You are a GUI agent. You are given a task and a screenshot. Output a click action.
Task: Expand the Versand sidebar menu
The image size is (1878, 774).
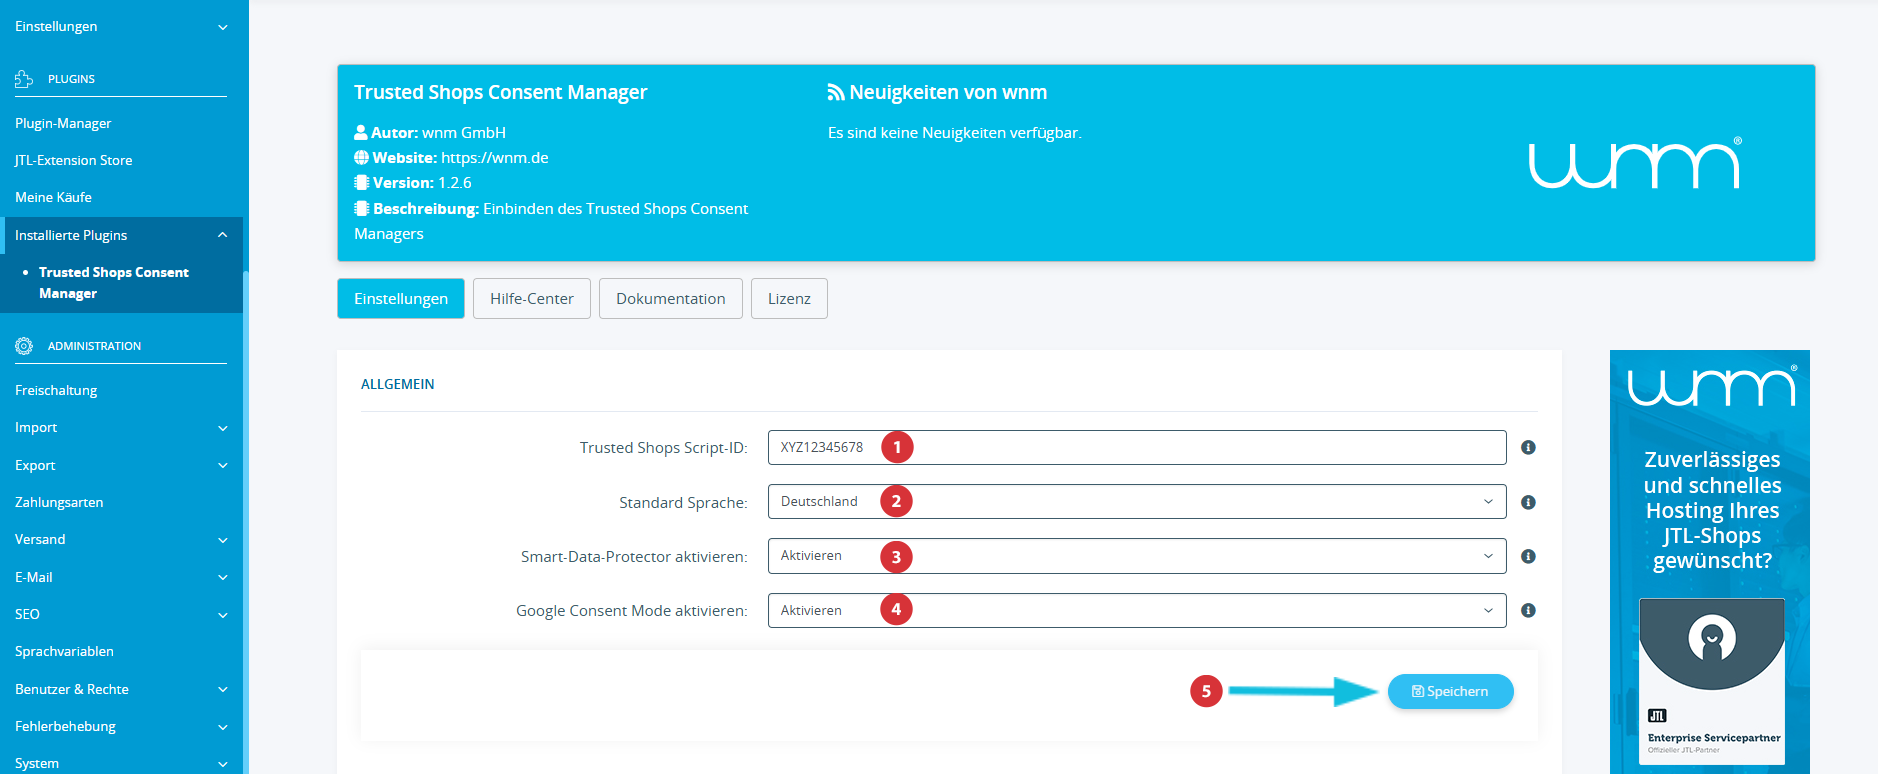tap(121, 539)
